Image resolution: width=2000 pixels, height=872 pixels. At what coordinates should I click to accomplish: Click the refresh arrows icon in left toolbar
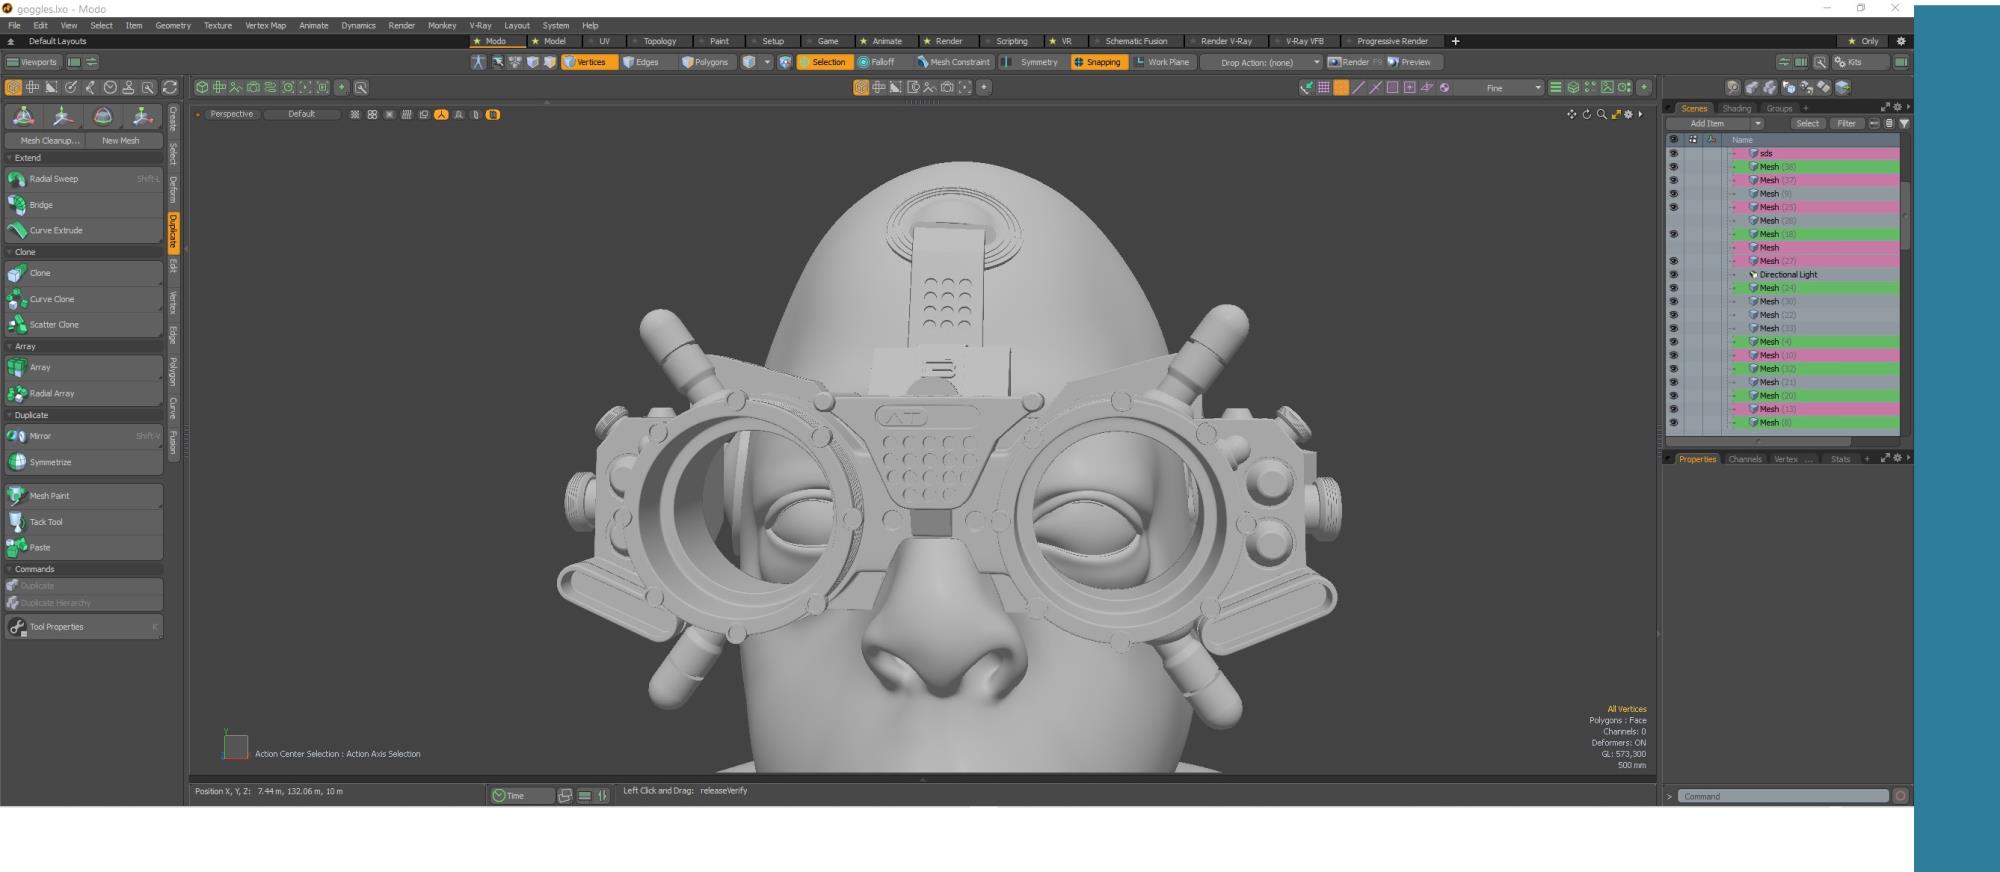pyautogui.click(x=170, y=88)
